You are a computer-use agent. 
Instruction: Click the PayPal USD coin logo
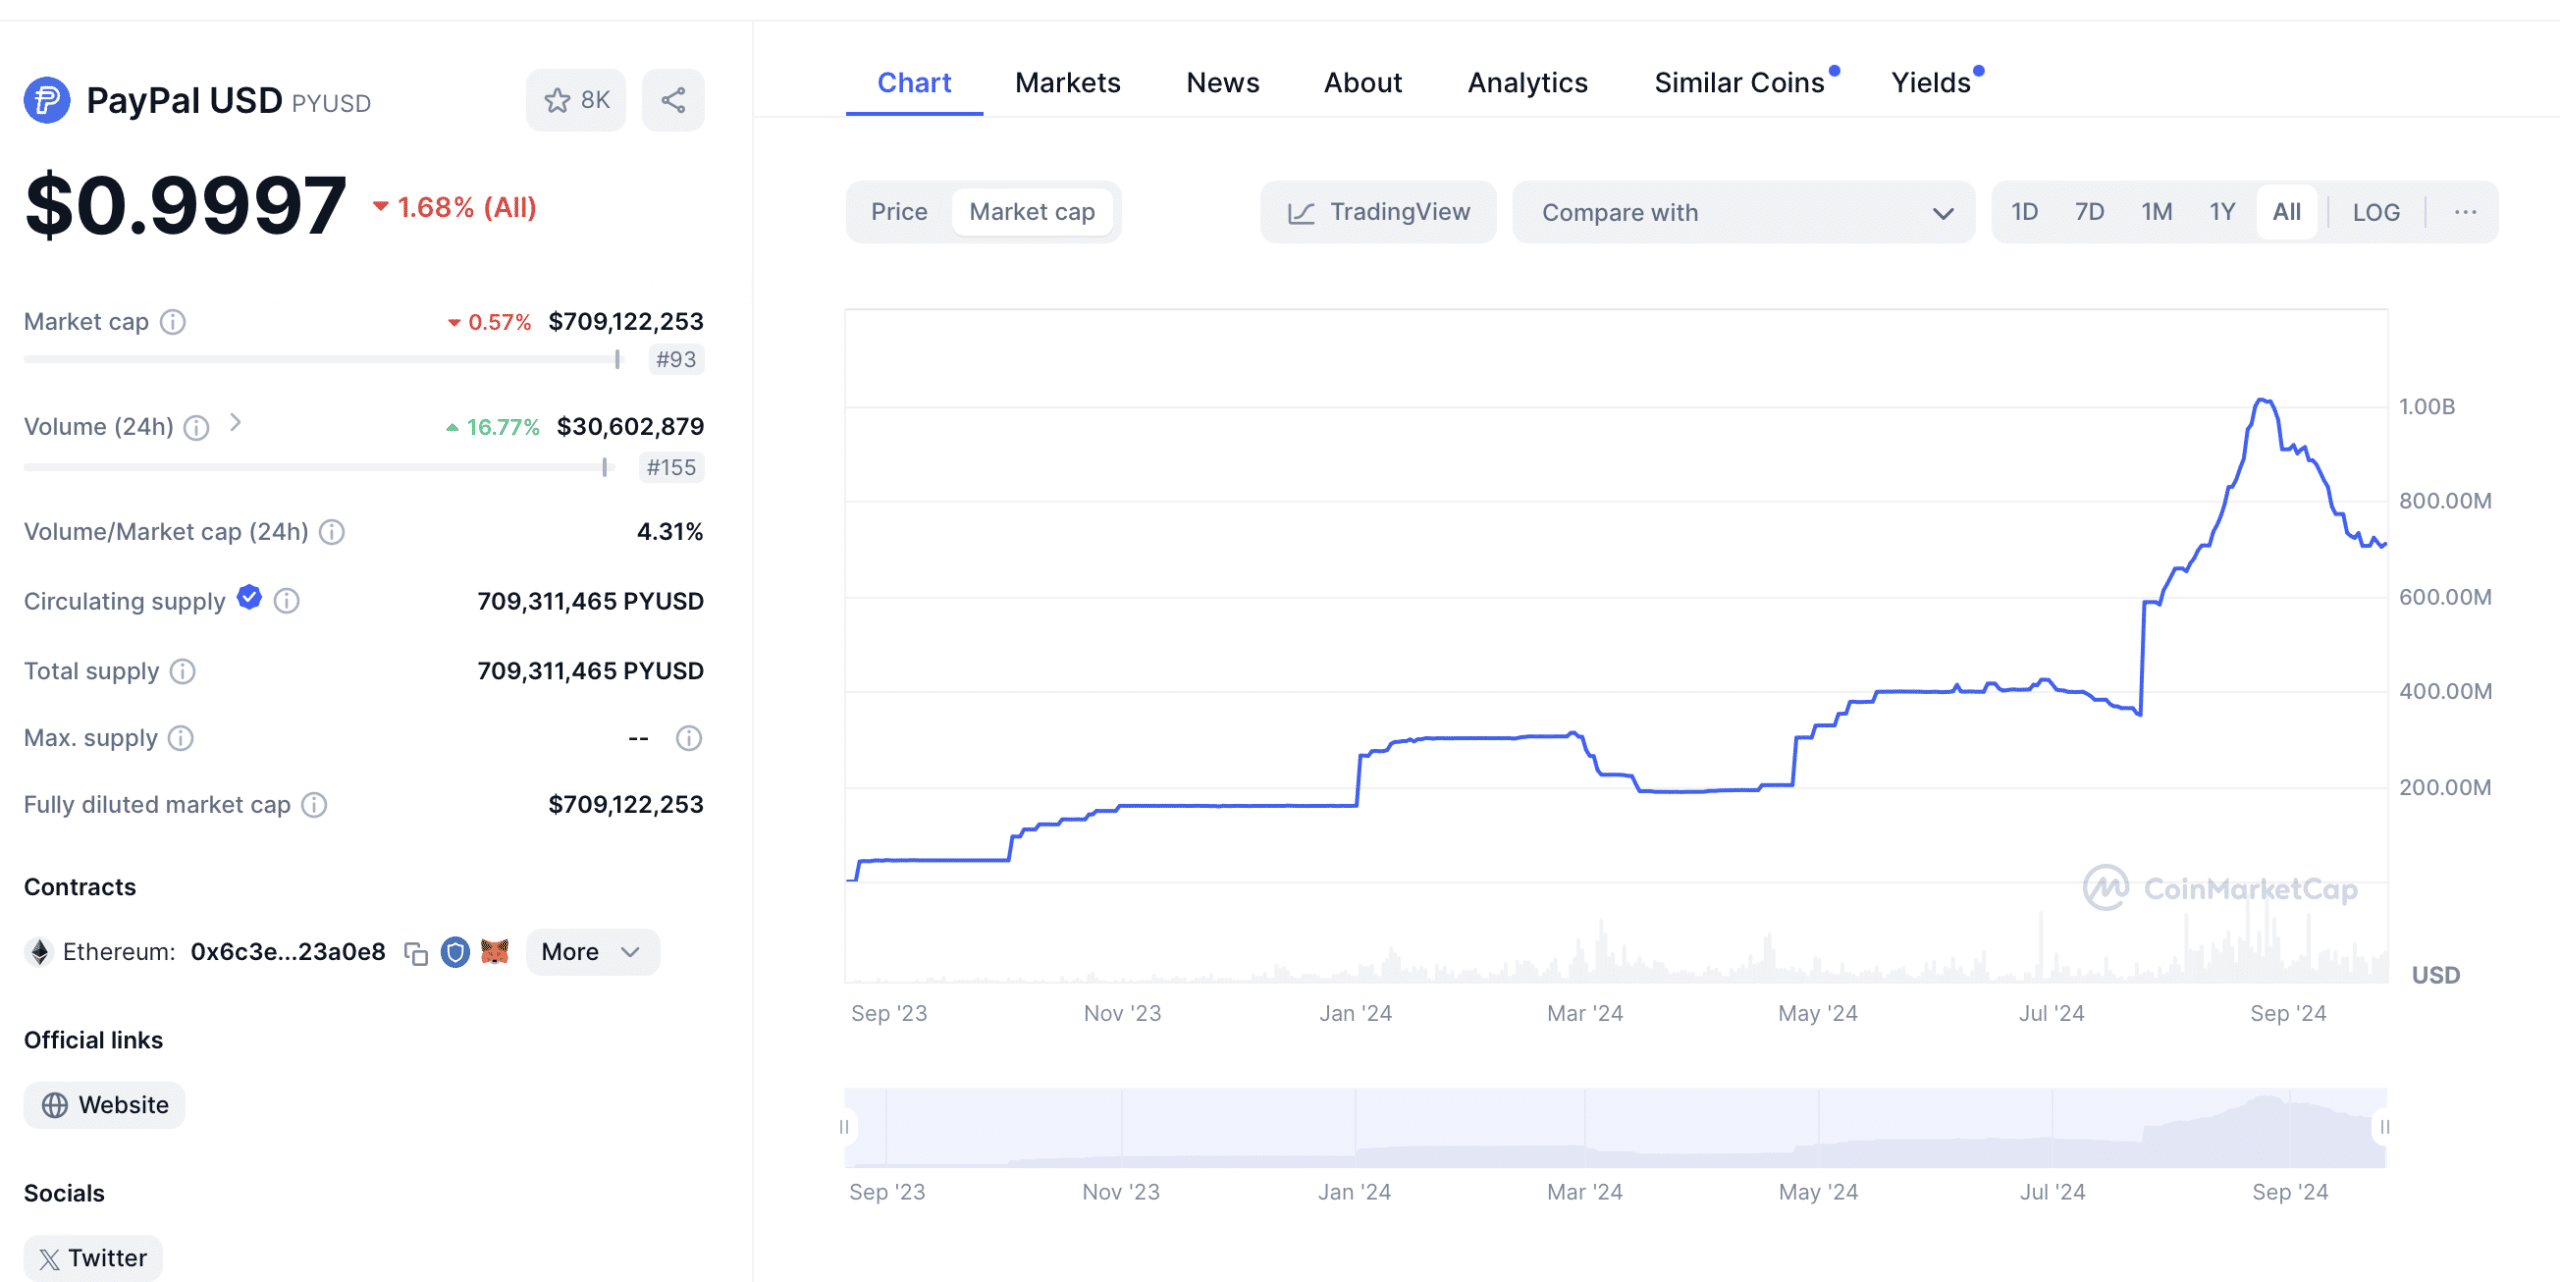click(x=47, y=100)
